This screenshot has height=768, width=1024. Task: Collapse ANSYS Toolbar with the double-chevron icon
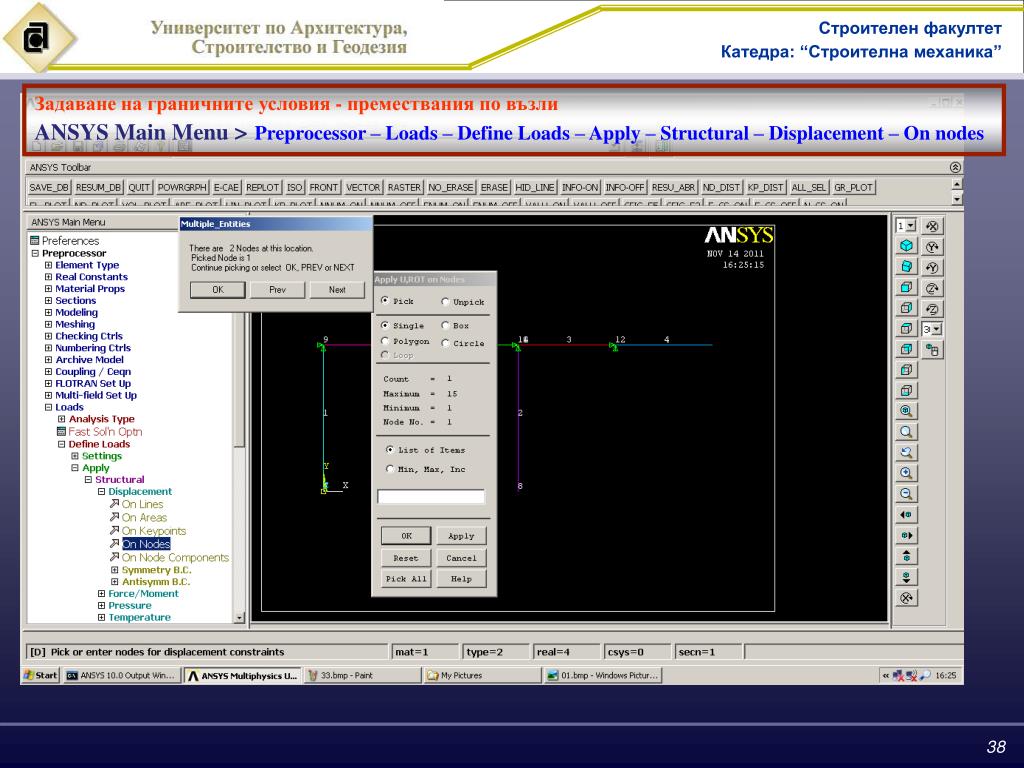[955, 167]
